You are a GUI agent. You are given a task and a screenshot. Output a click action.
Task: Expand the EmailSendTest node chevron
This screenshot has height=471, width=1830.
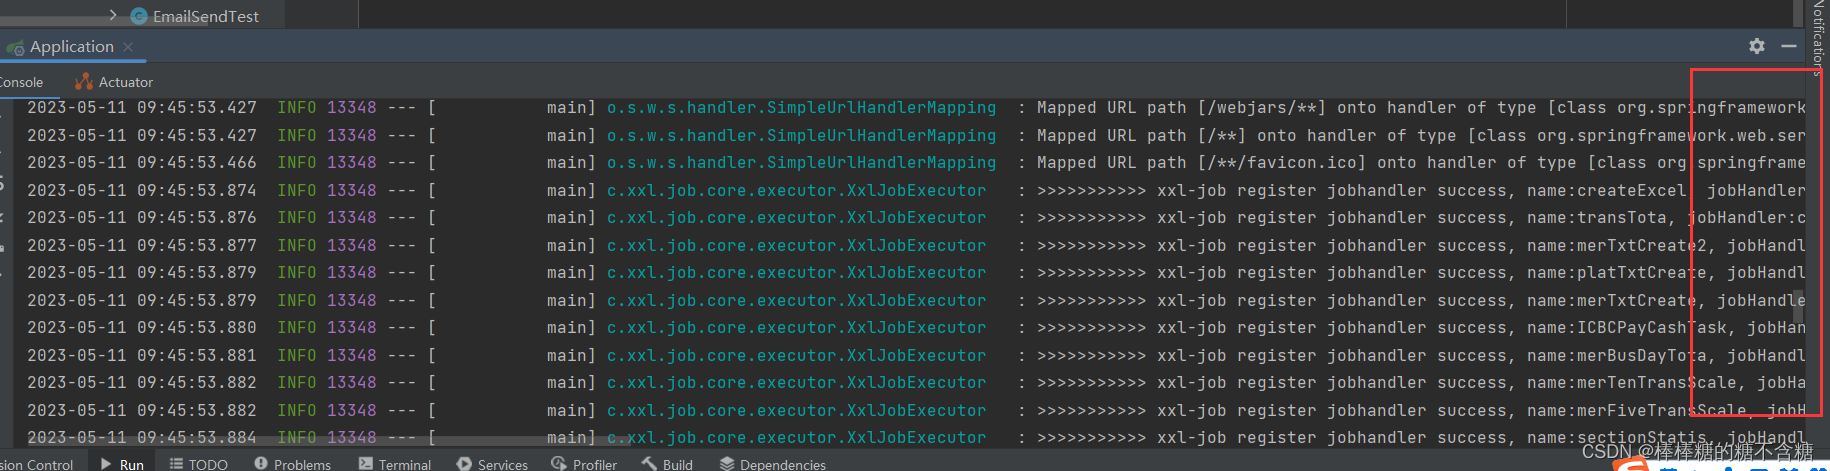point(113,15)
